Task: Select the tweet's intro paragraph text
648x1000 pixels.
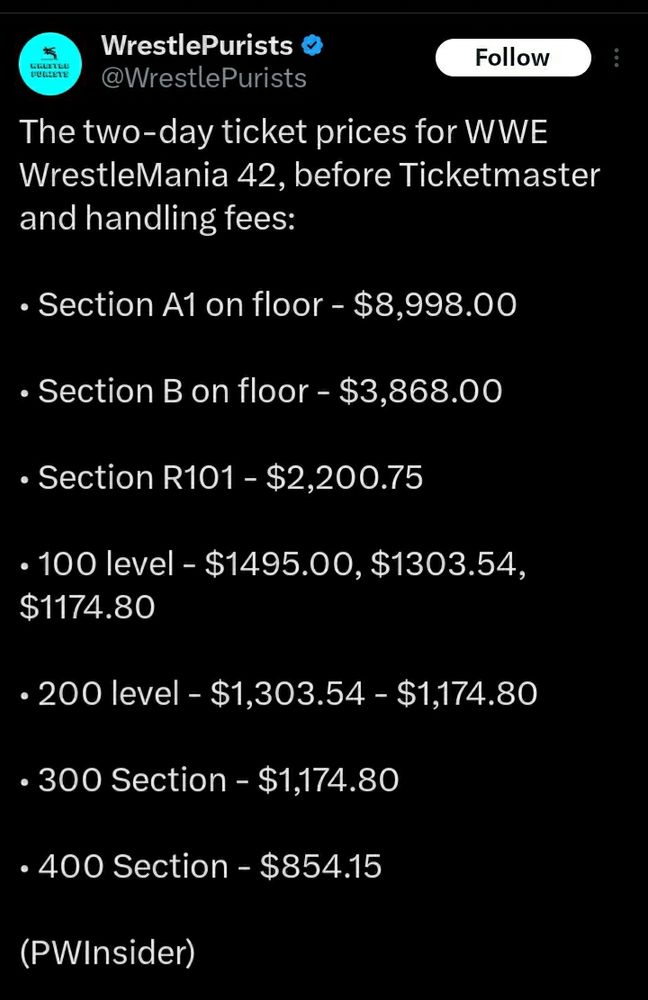Action: tap(309, 175)
